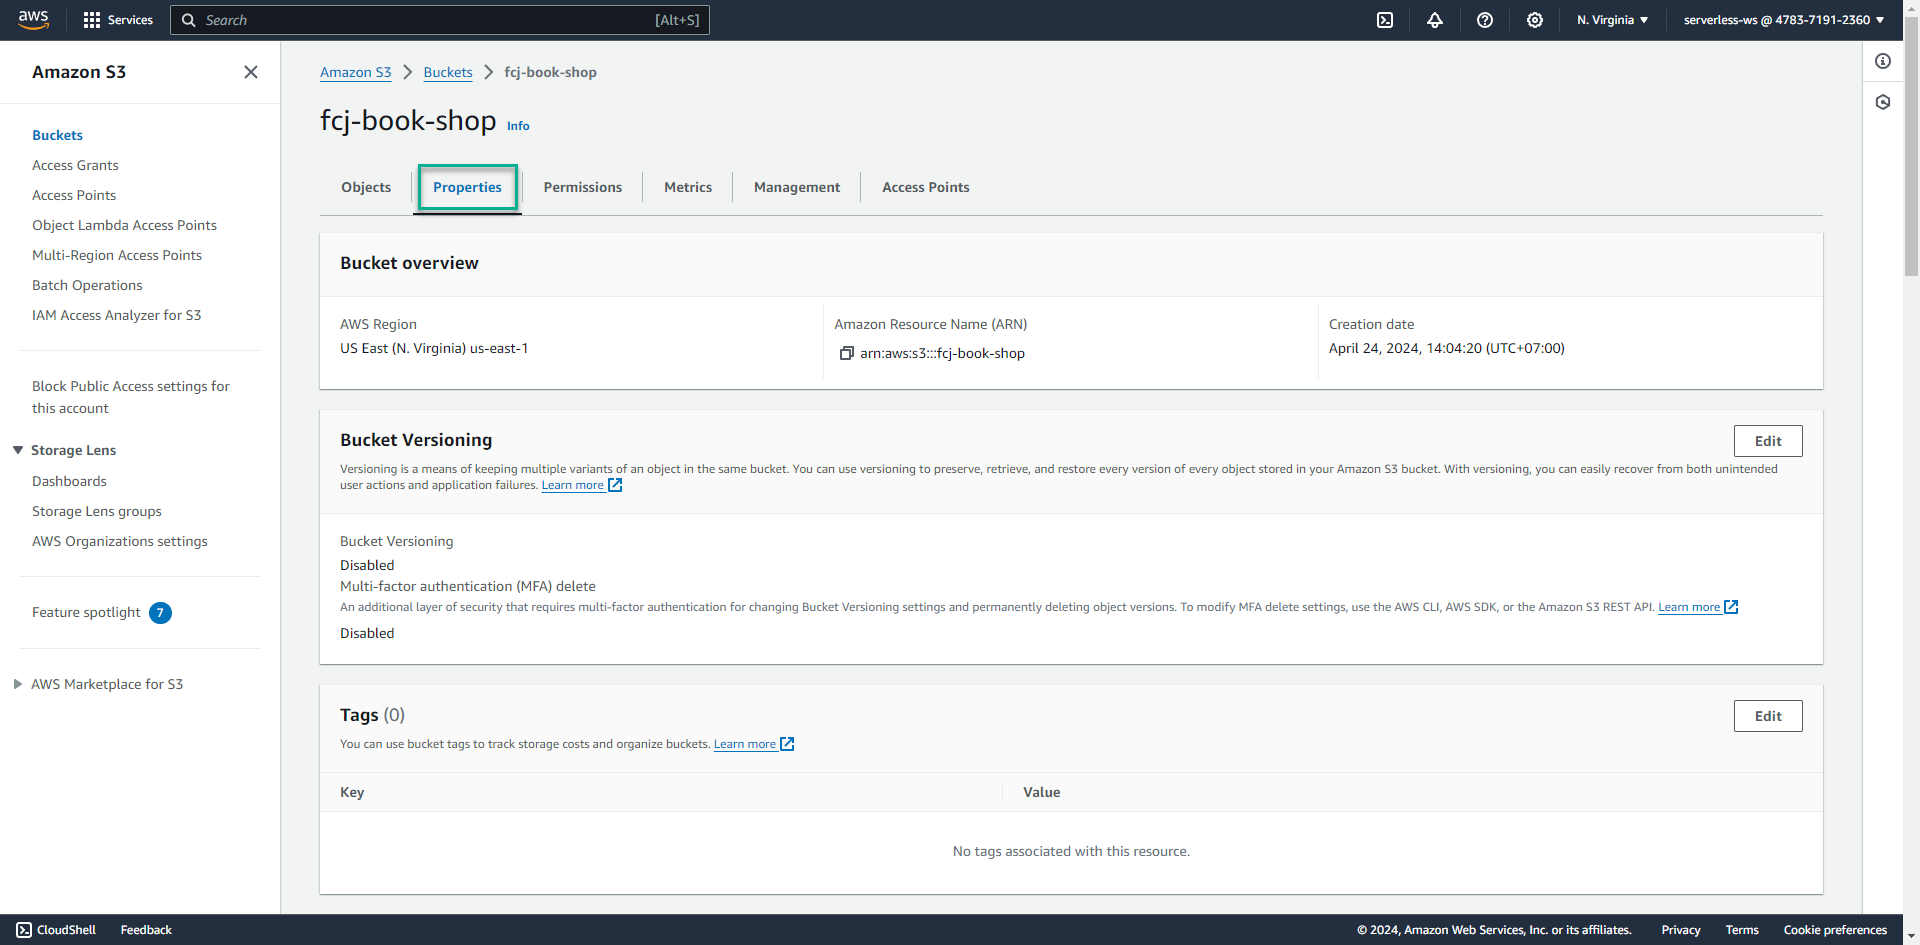Open the help question mark menu
Viewport: 1920px width, 945px height.
1485,20
